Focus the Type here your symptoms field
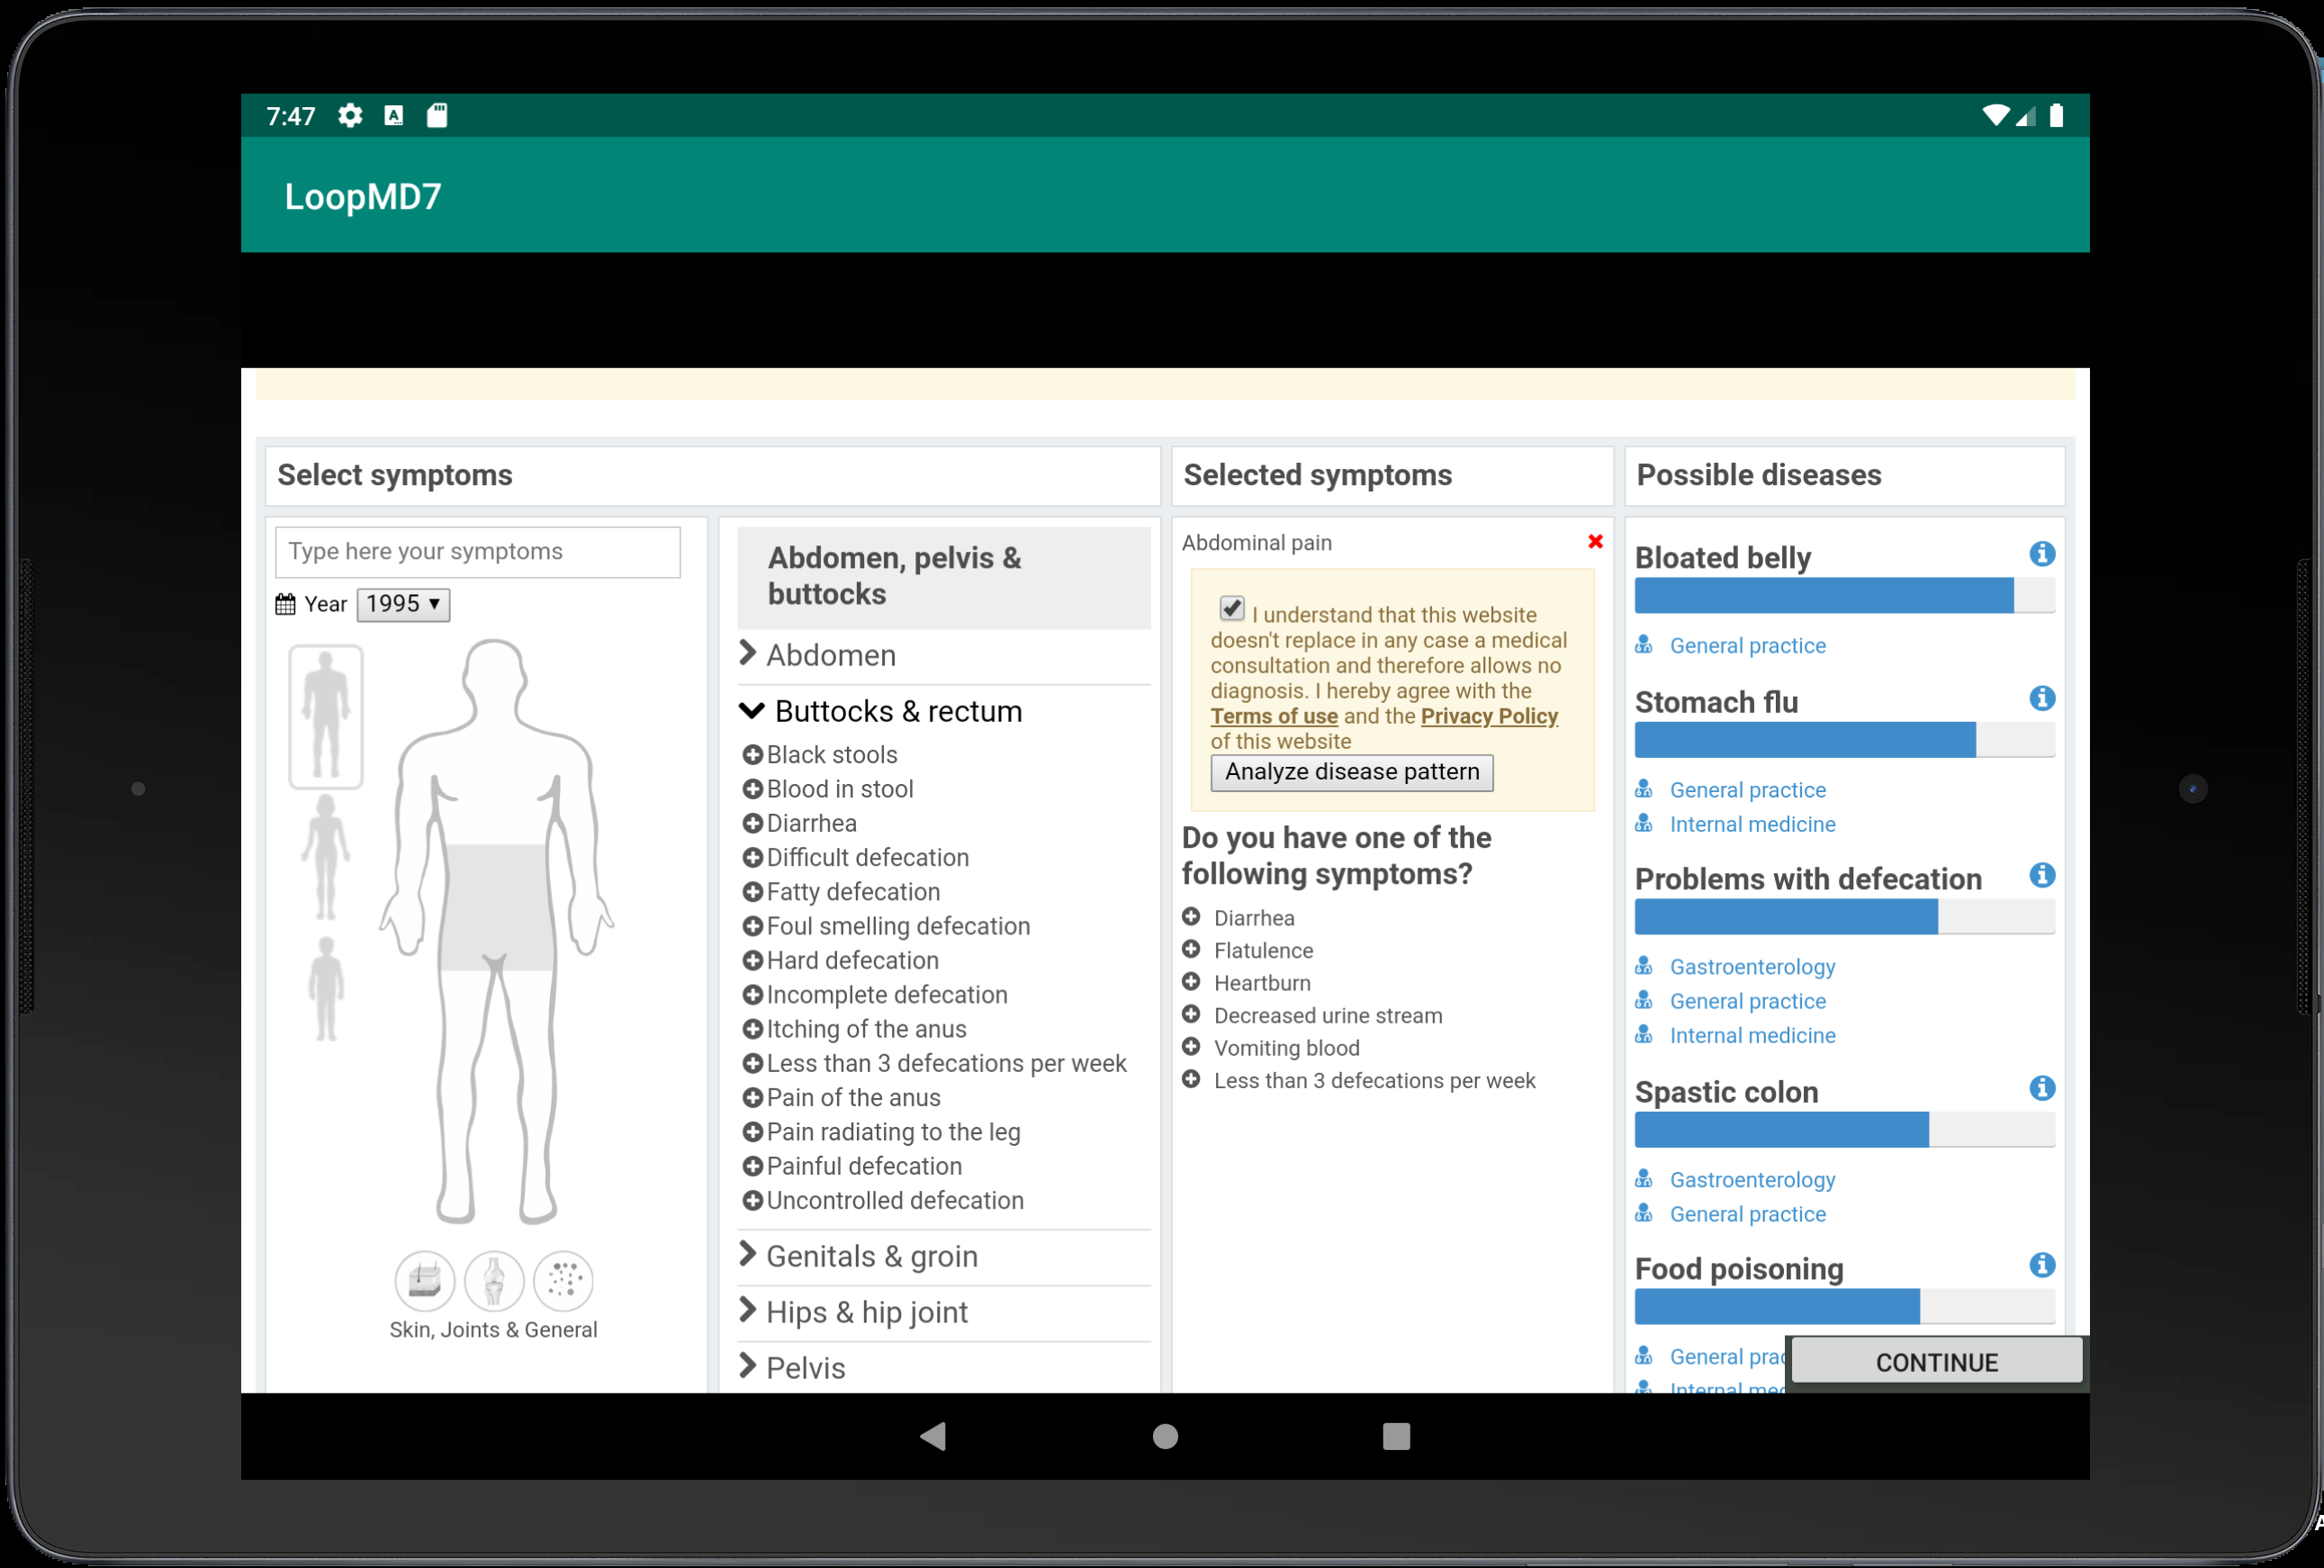 (477, 552)
